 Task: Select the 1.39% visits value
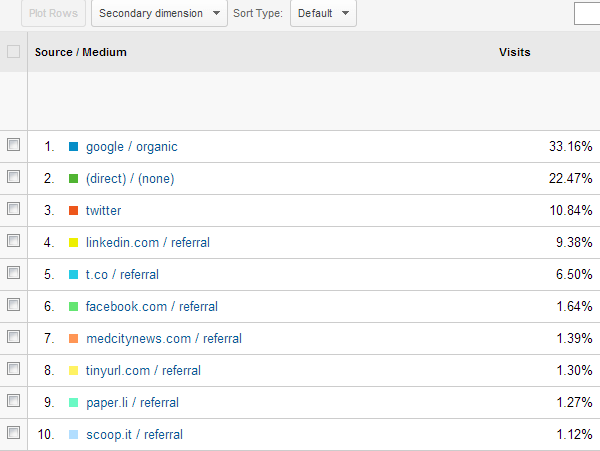pos(574,339)
